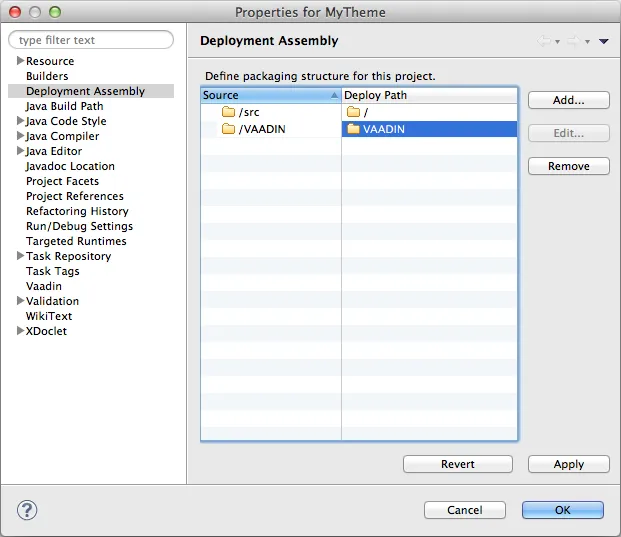The image size is (621, 537).
Task: Click the /VAADIN folder icon in Source column
Action: pyautogui.click(x=228, y=129)
